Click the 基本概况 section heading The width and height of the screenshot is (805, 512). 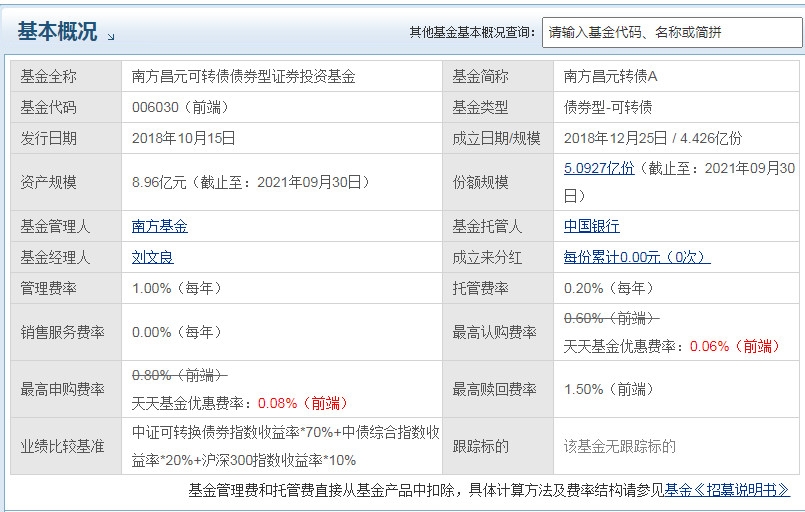coord(57,31)
